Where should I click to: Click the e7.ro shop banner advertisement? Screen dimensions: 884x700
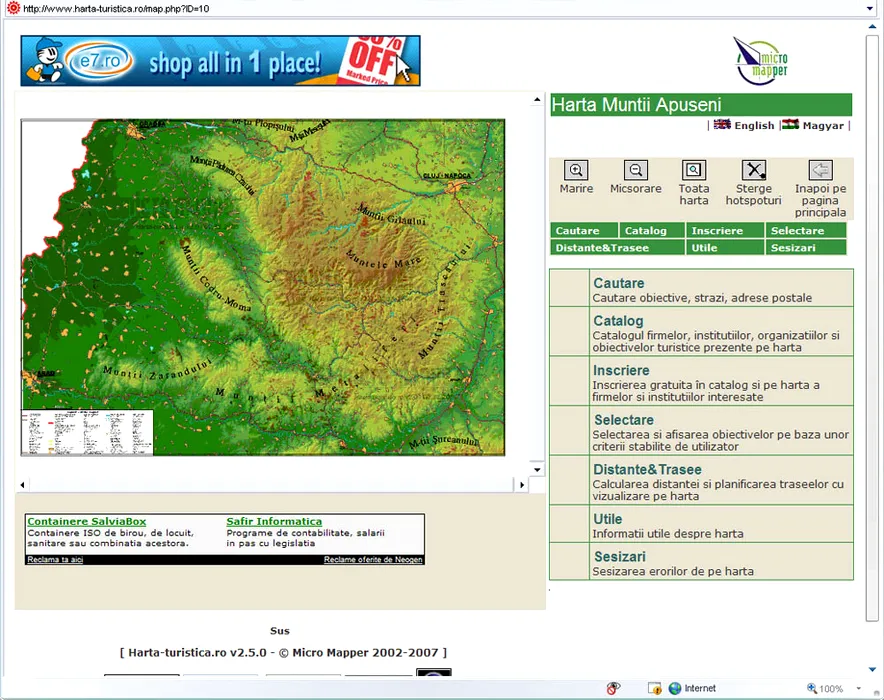(220, 61)
